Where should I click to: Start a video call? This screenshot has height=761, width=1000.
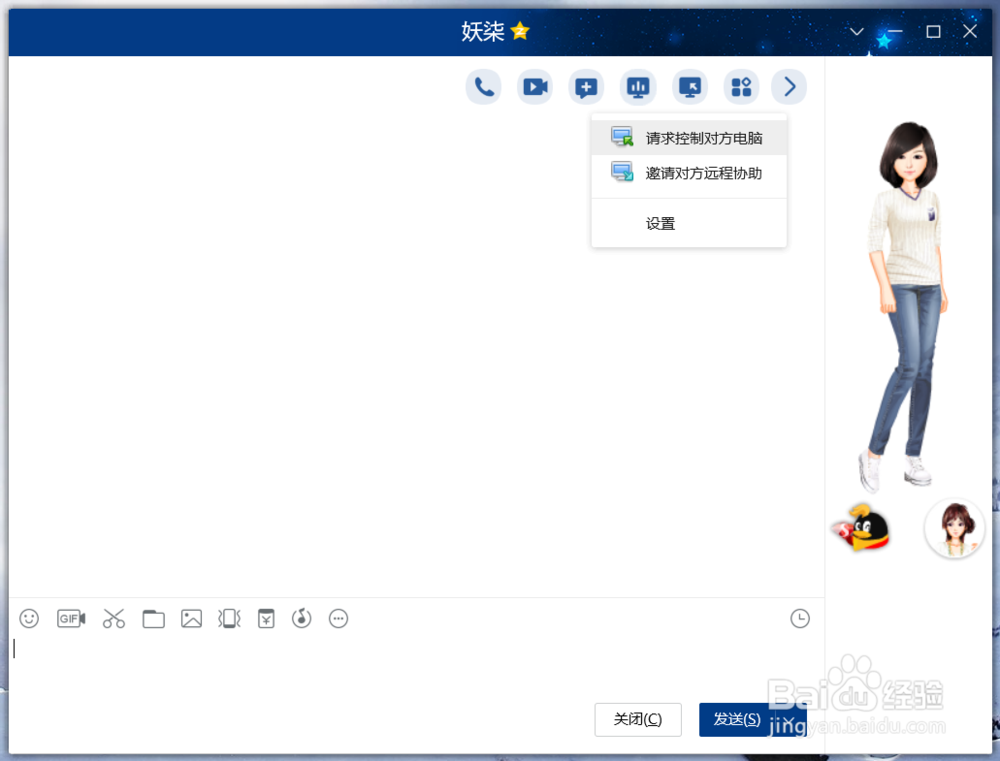(x=535, y=87)
